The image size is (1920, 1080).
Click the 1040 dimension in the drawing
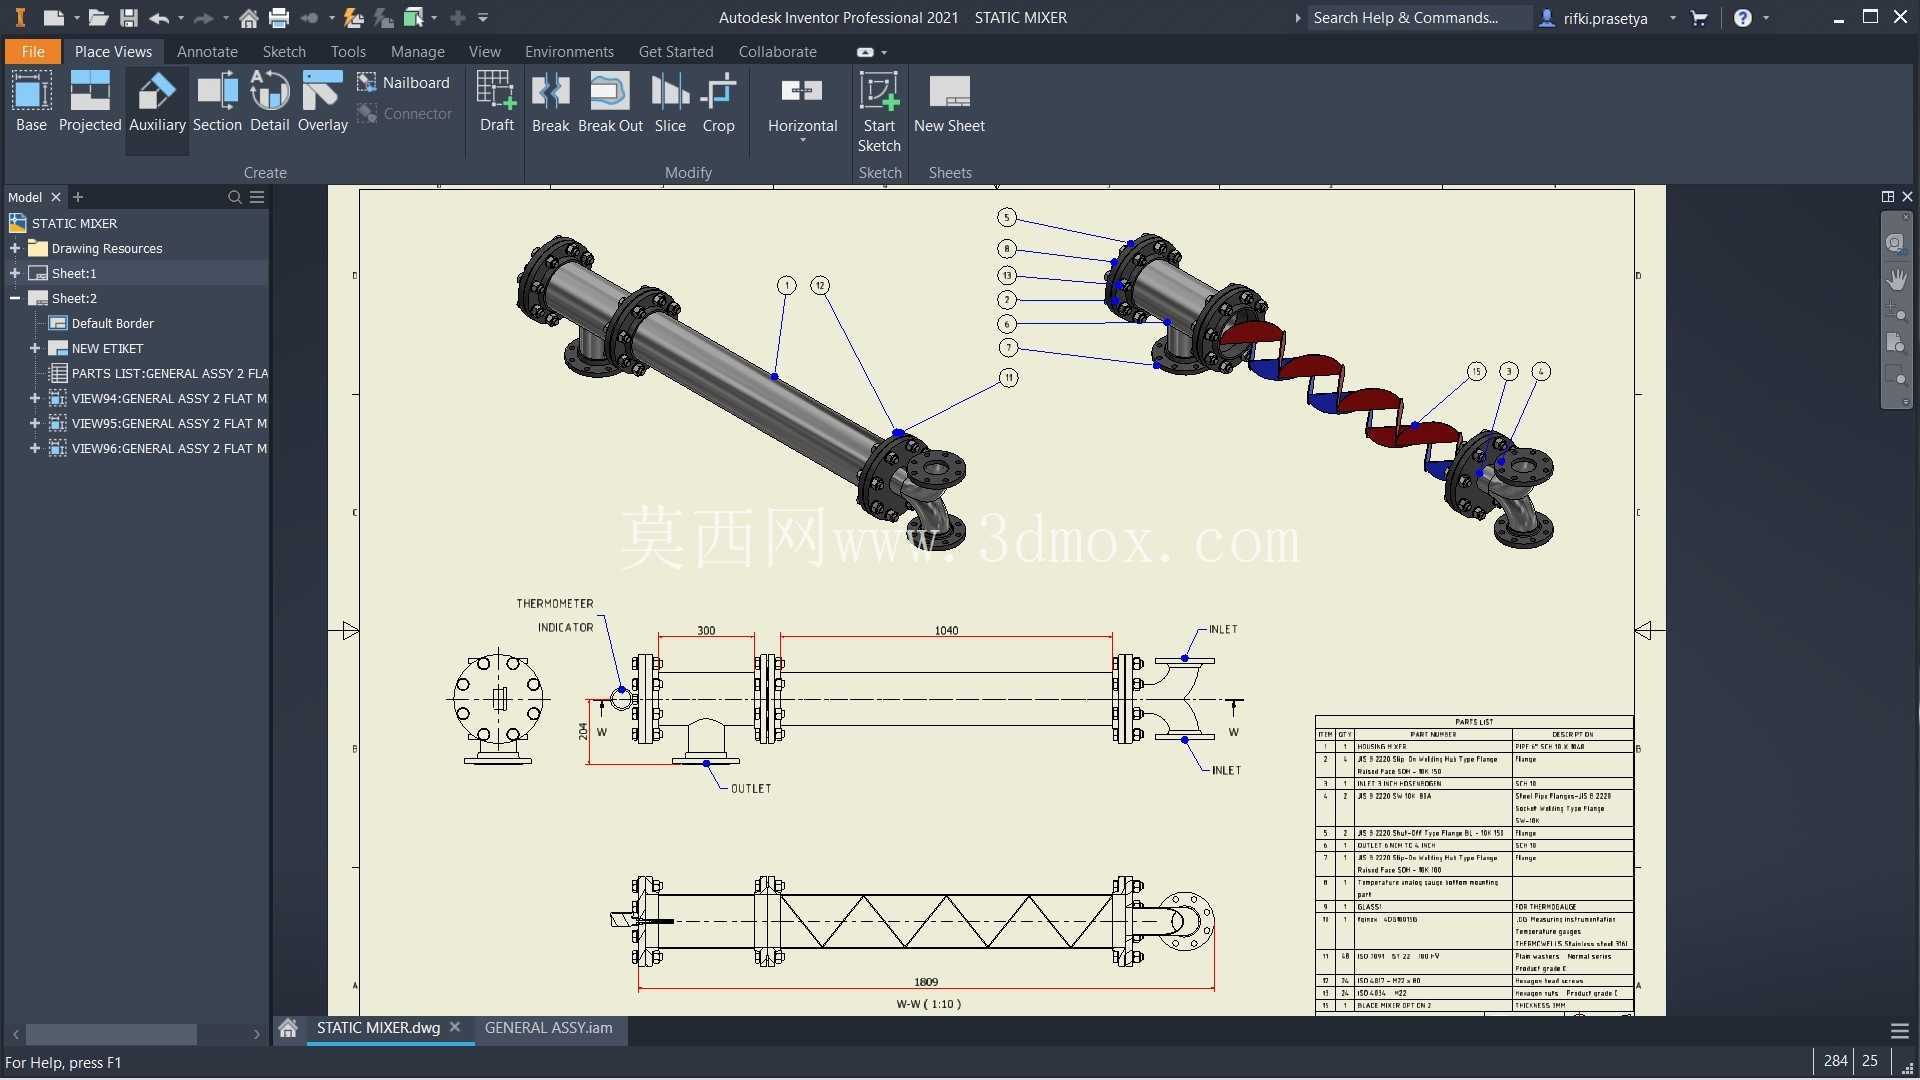coord(946,630)
